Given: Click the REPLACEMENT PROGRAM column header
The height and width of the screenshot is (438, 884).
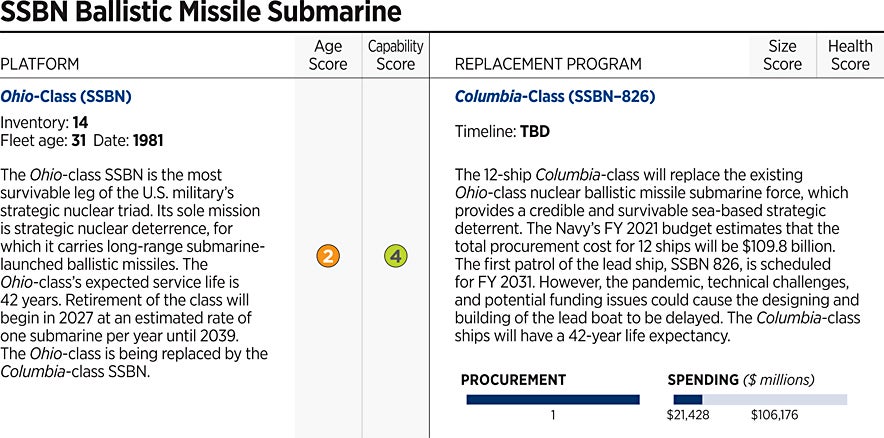Looking at the screenshot, I should (x=548, y=64).
